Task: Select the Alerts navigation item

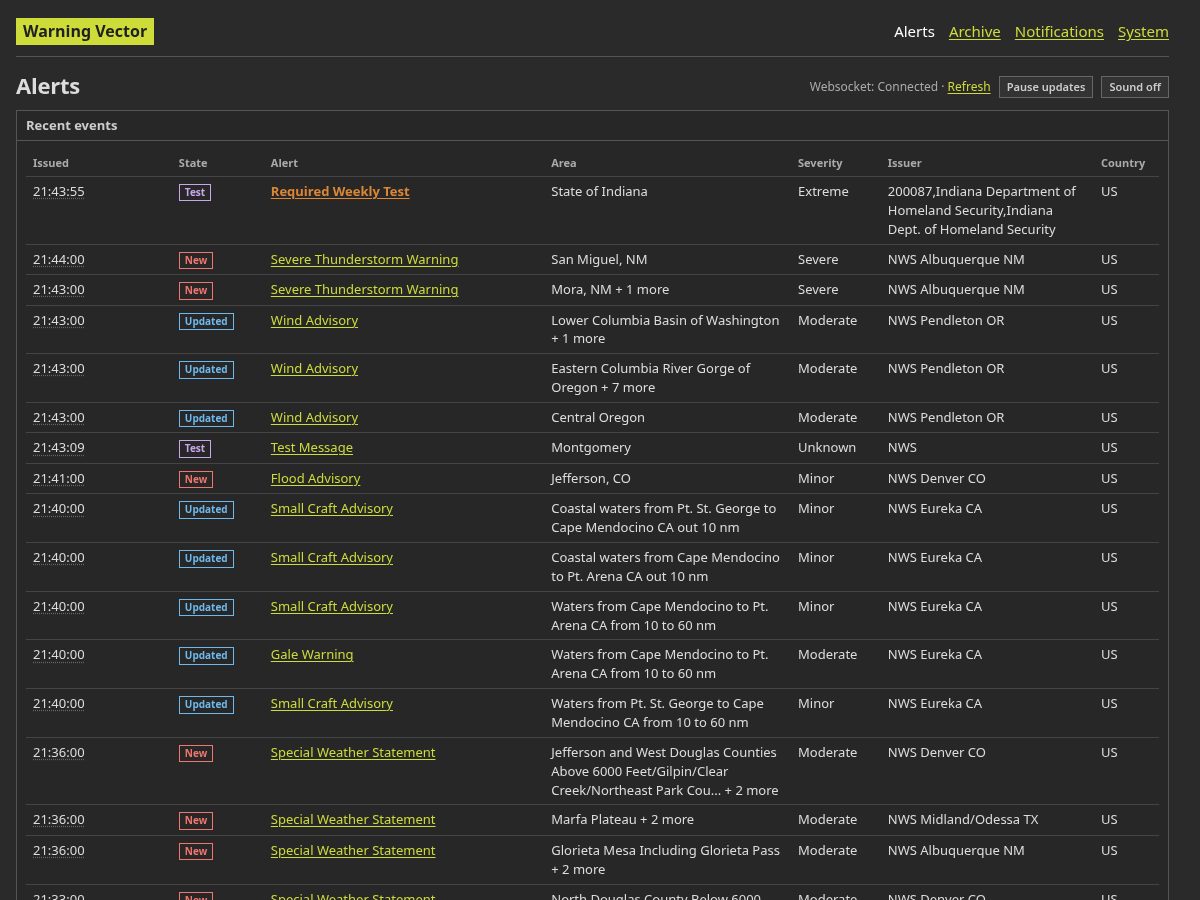Action: tap(914, 32)
